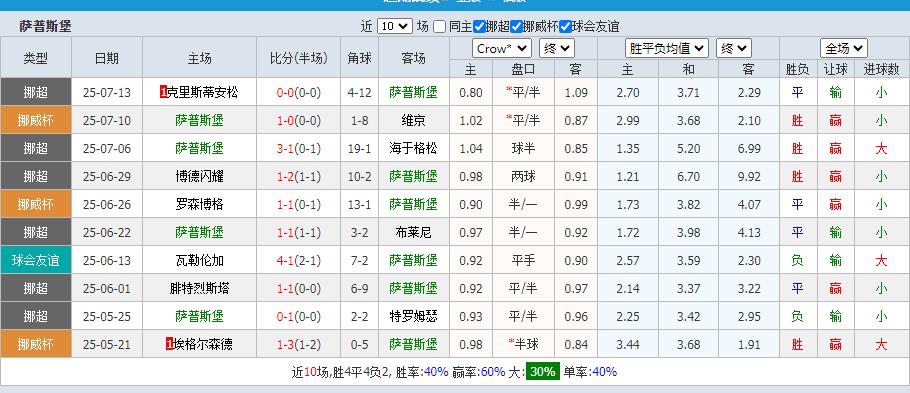Click 负 result in 瓦勒伦加 row
The height and width of the screenshot is (393, 910).
coord(797,261)
